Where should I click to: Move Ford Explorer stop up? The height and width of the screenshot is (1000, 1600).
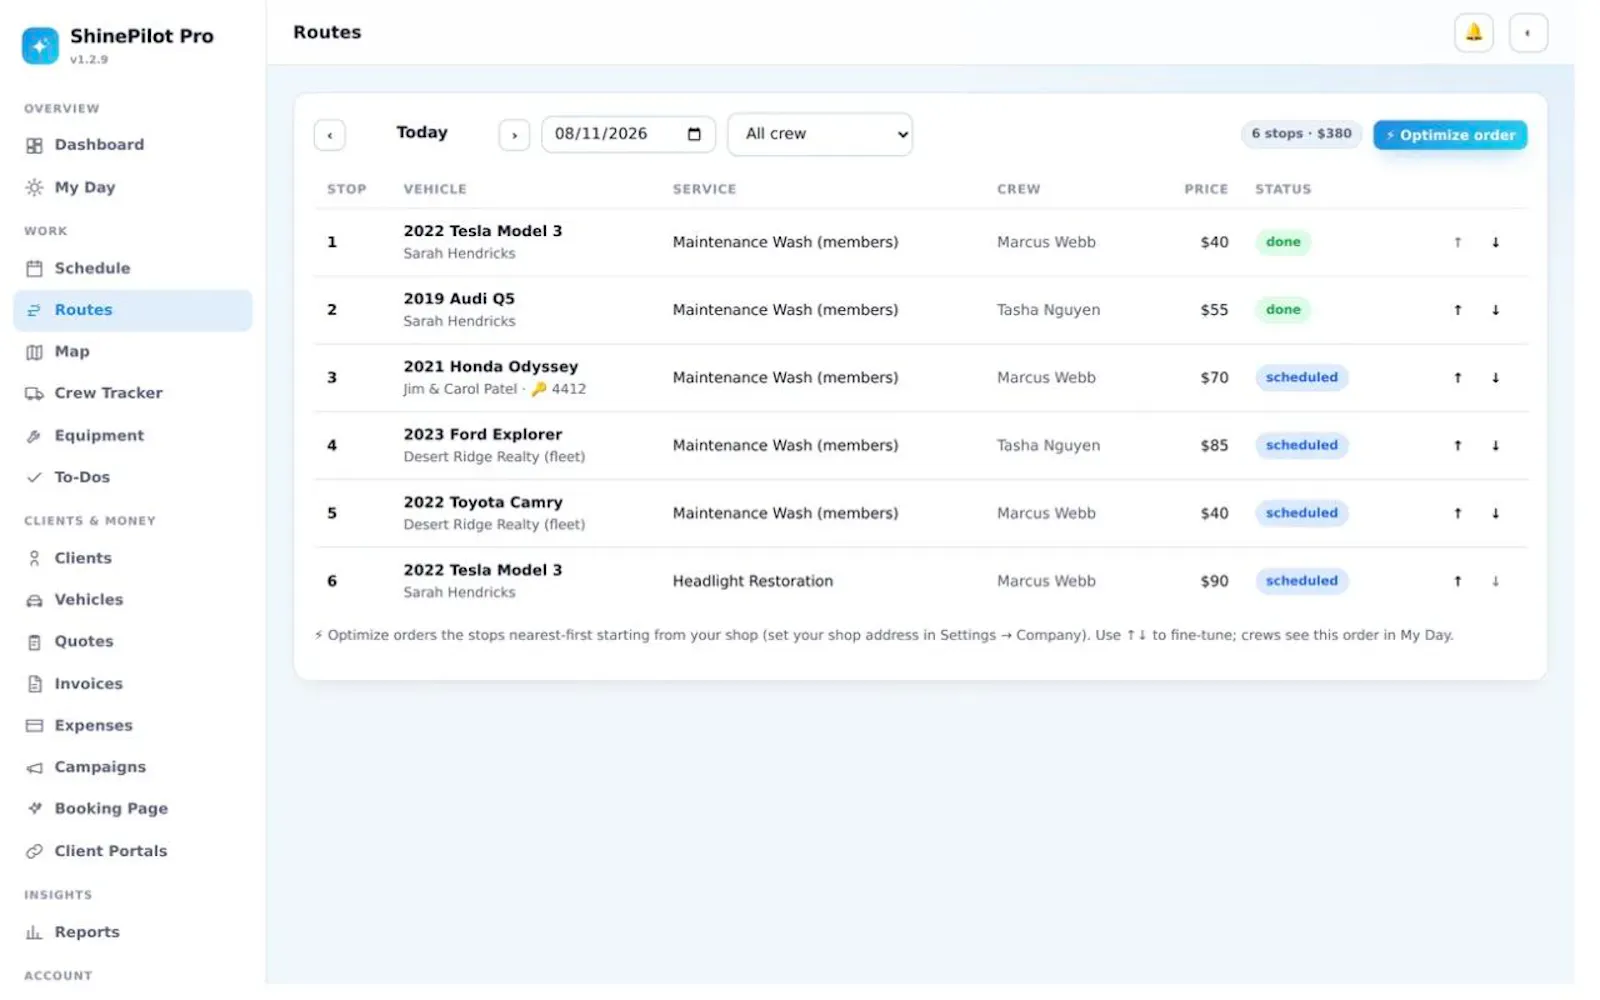click(1457, 446)
